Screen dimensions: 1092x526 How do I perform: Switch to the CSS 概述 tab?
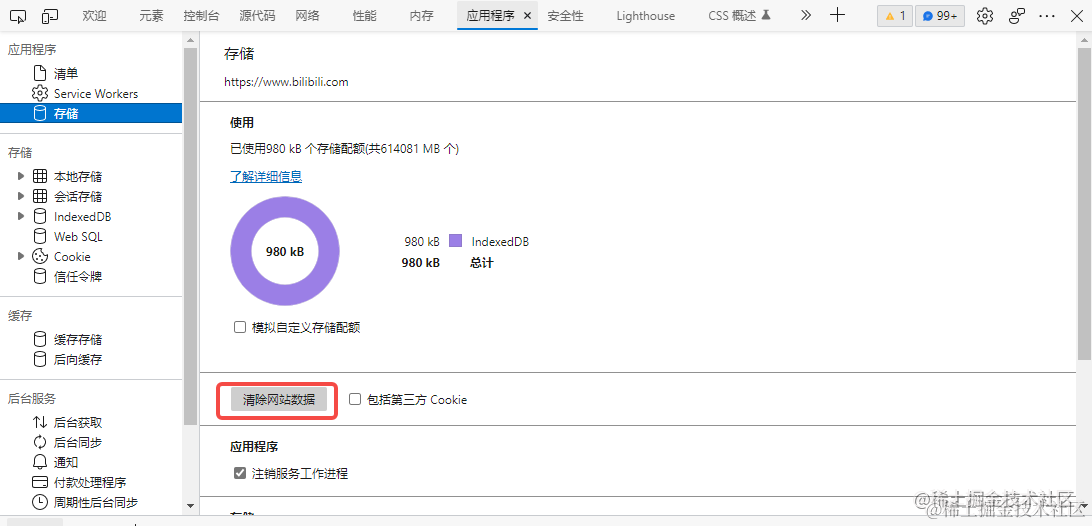pos(739,16)
